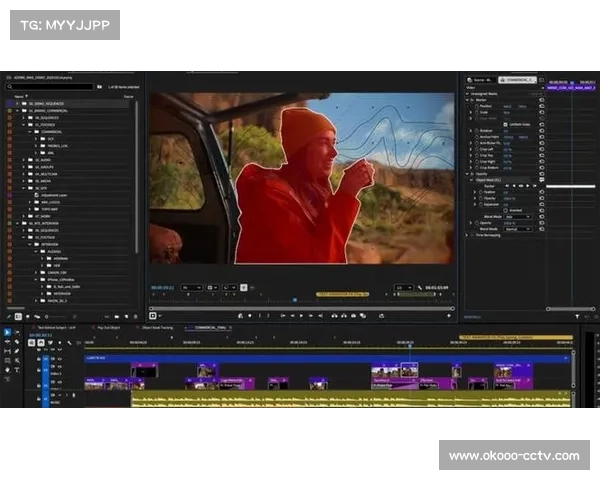
Task: Toggle lock on the top video track
Action: 39,359
